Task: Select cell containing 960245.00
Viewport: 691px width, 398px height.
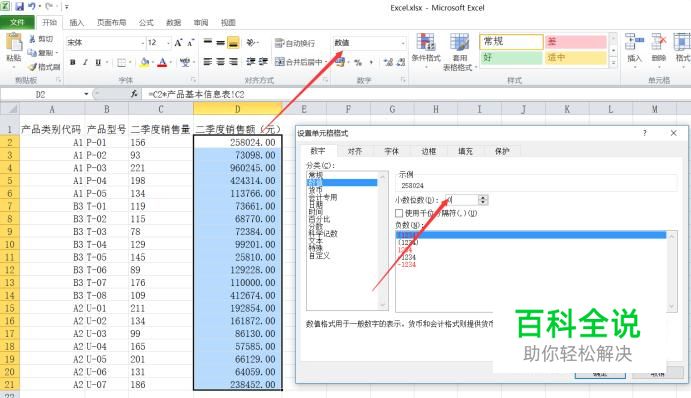Action: click(x=238, y=167)
